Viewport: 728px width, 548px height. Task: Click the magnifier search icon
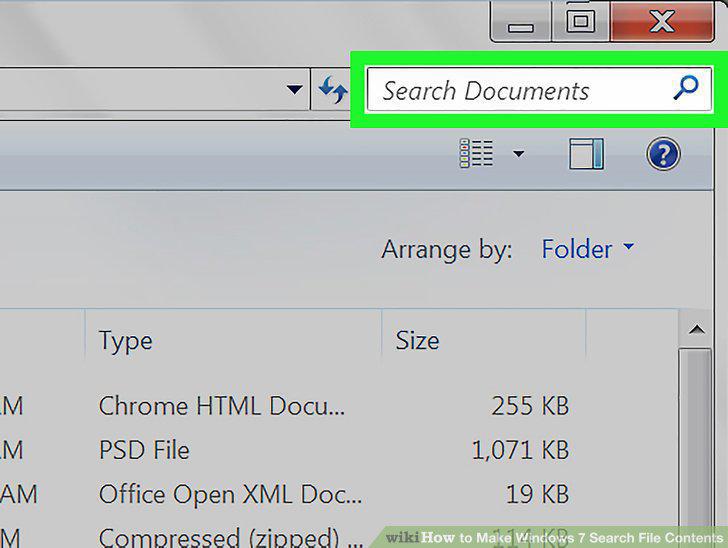(685, 88)
